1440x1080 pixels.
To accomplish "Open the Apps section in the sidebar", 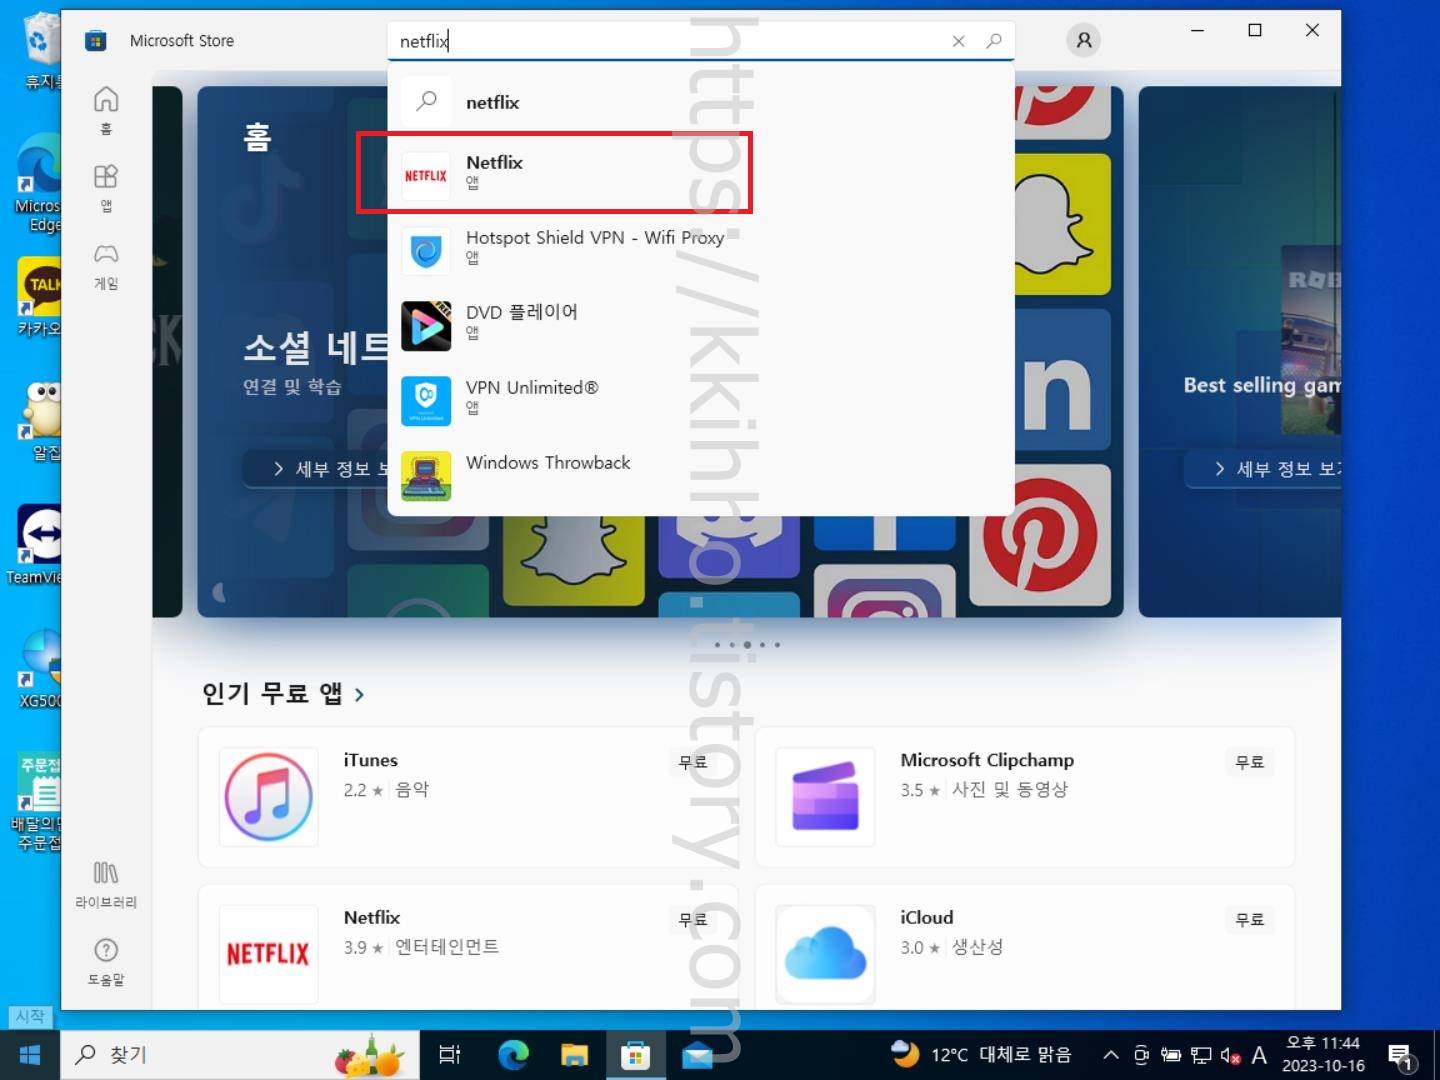I will click(x=106, y=188).
